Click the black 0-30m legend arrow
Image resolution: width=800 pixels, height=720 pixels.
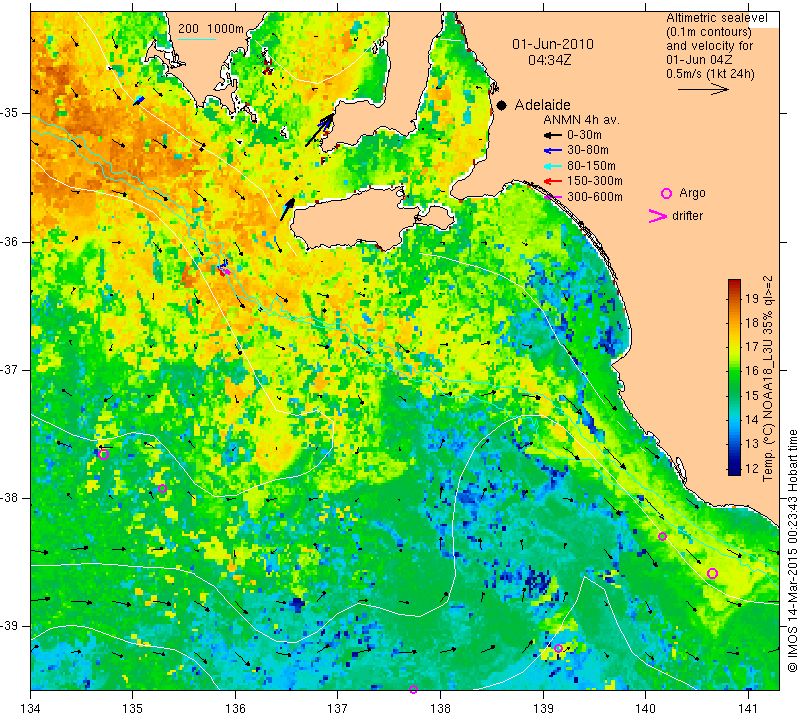(x=552, y=135)
